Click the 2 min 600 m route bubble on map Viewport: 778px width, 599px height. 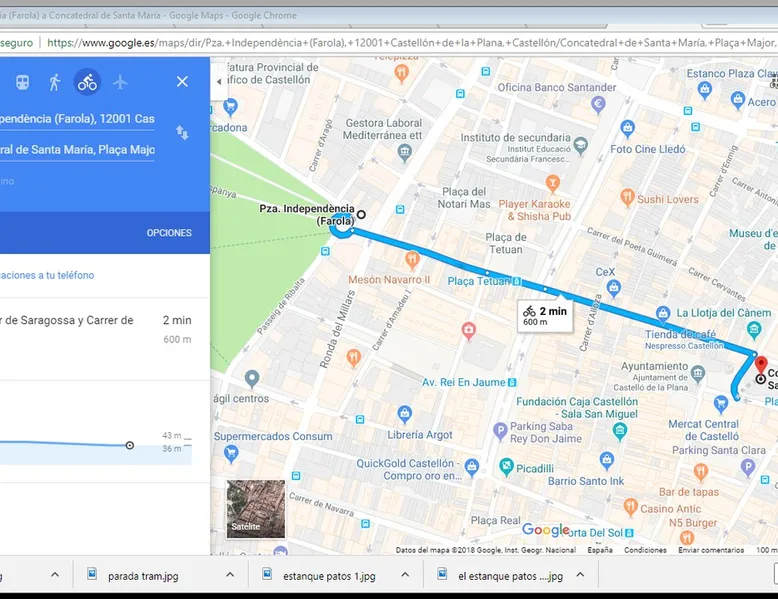[545, 316]
